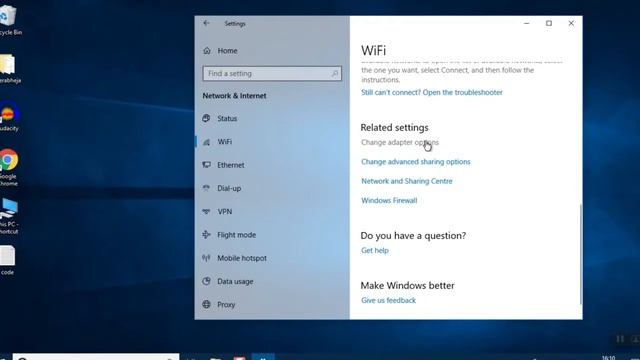Click the Flight mode airplane icon
Screen dimensions: 640x360
(207, 235)
